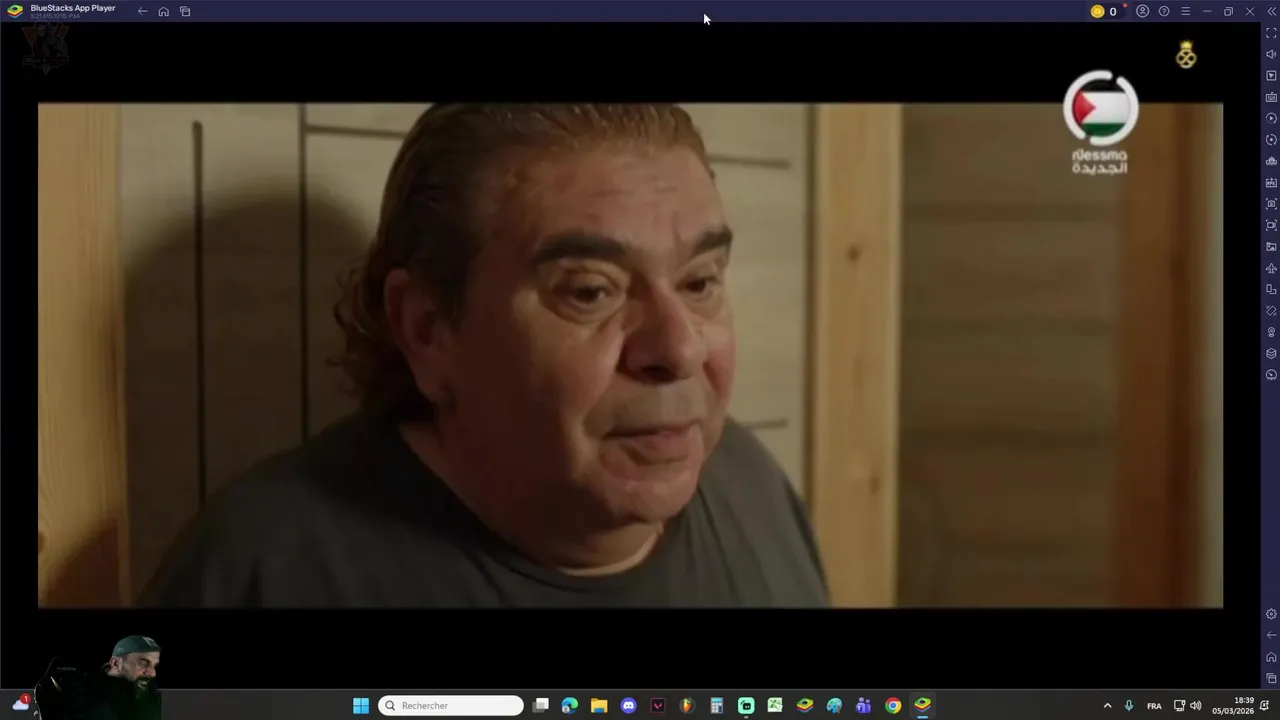
Task: Open the network and volume quick settings
Action: coord(1188,706)
